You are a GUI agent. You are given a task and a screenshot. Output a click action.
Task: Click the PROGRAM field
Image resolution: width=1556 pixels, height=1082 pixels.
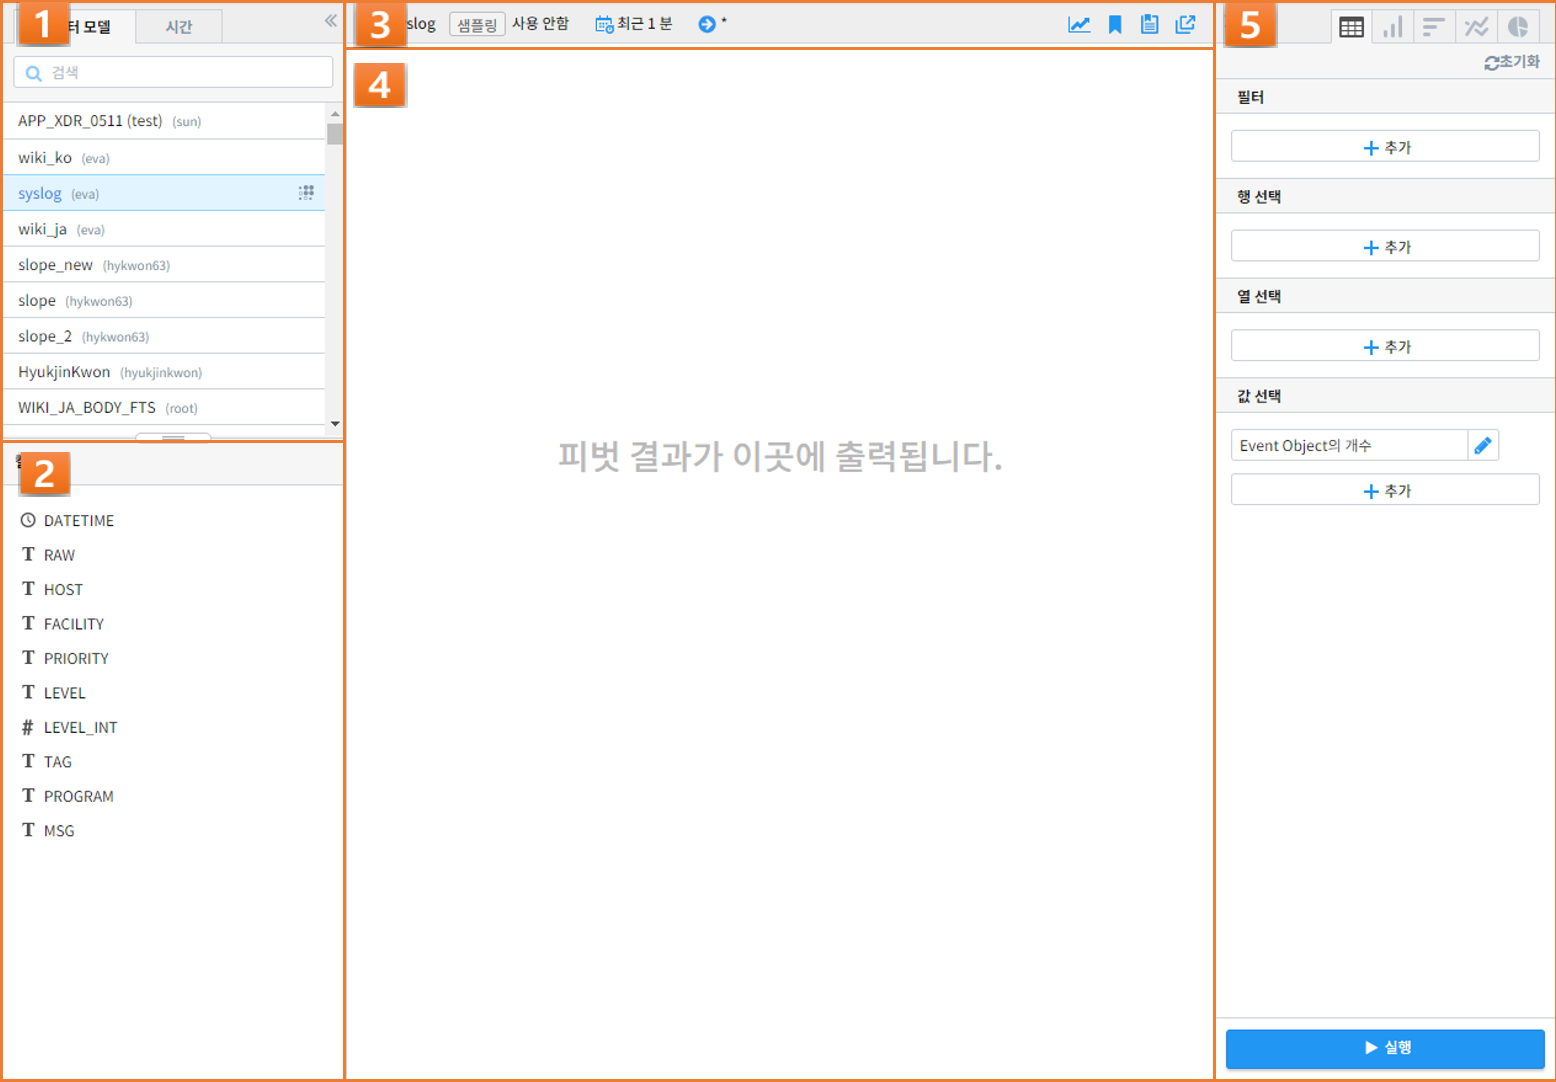[x=68, y=796]
